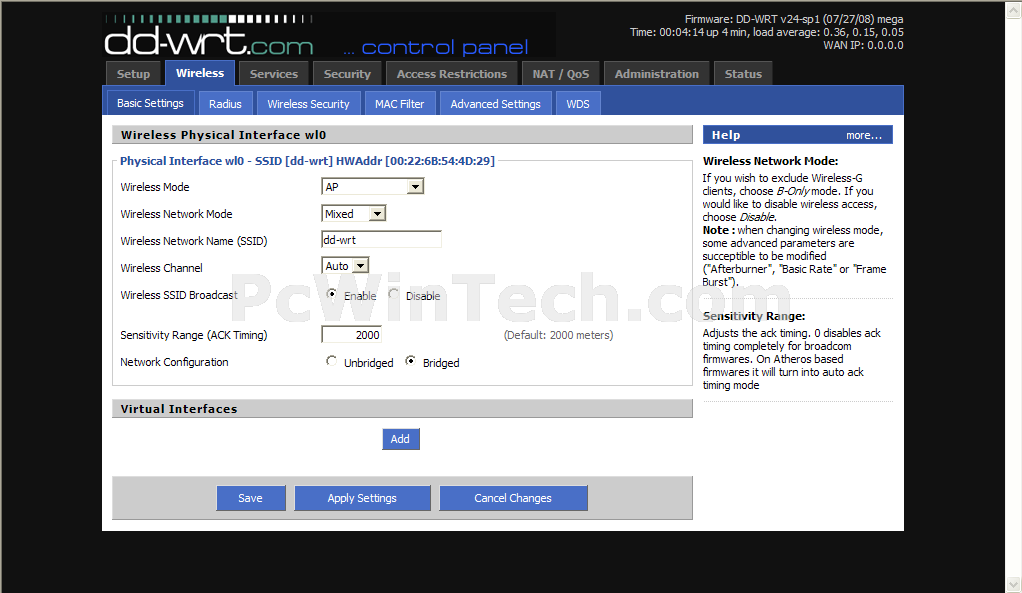
Task: Open the Help more... link
Action: click(x=864, y=136)
